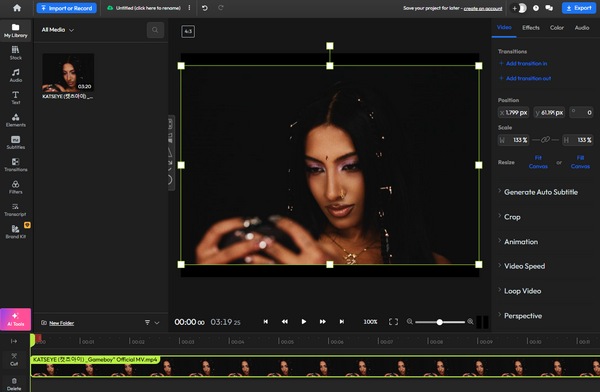600x392 pixels.
Task: Click the Redo arrow
Action: pos(221,8)
